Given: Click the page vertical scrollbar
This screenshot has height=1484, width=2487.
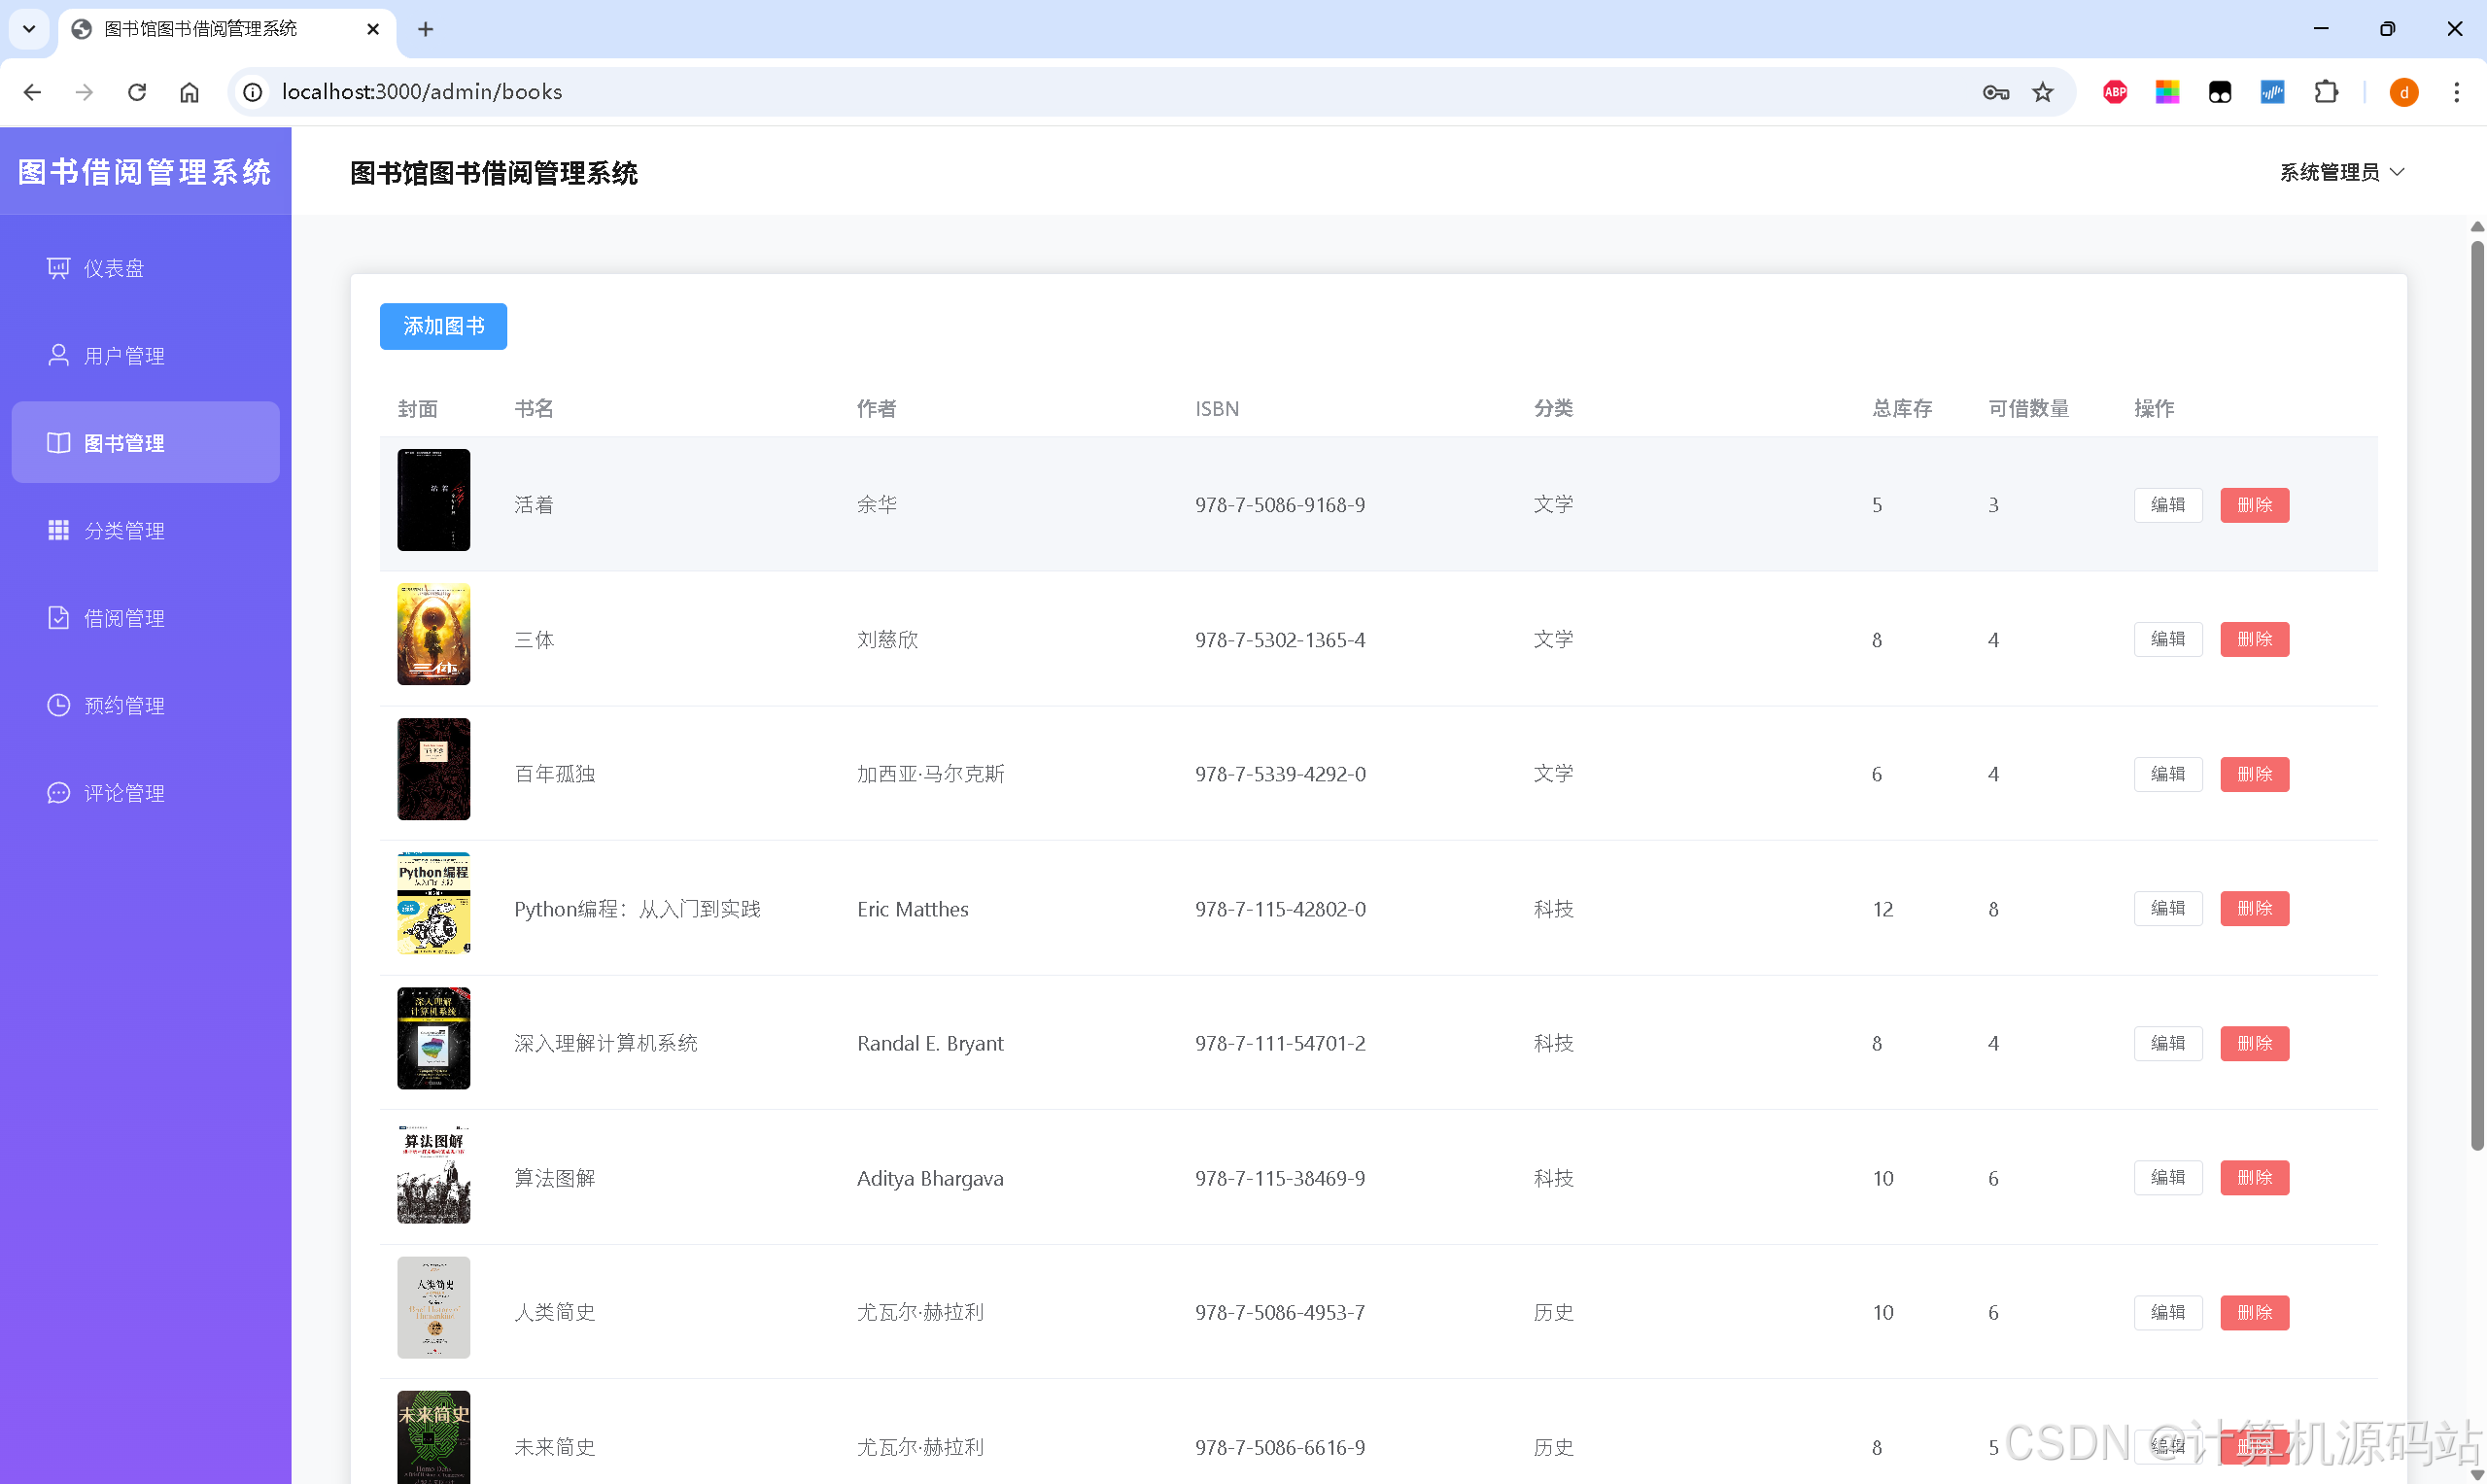Looking at the screenshot, I should 2476,700.
